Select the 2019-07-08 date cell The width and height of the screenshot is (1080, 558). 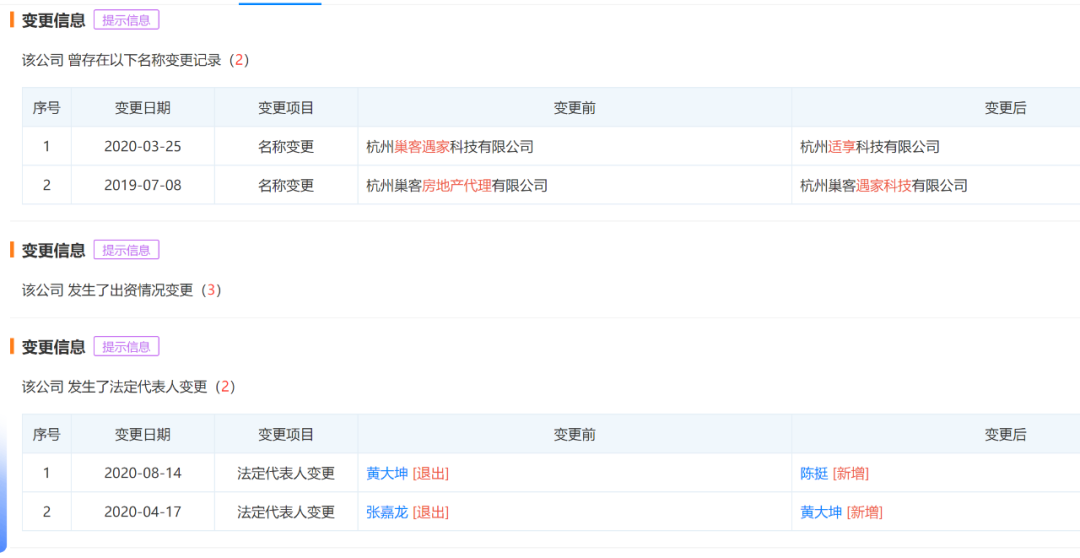click(143, 185)
